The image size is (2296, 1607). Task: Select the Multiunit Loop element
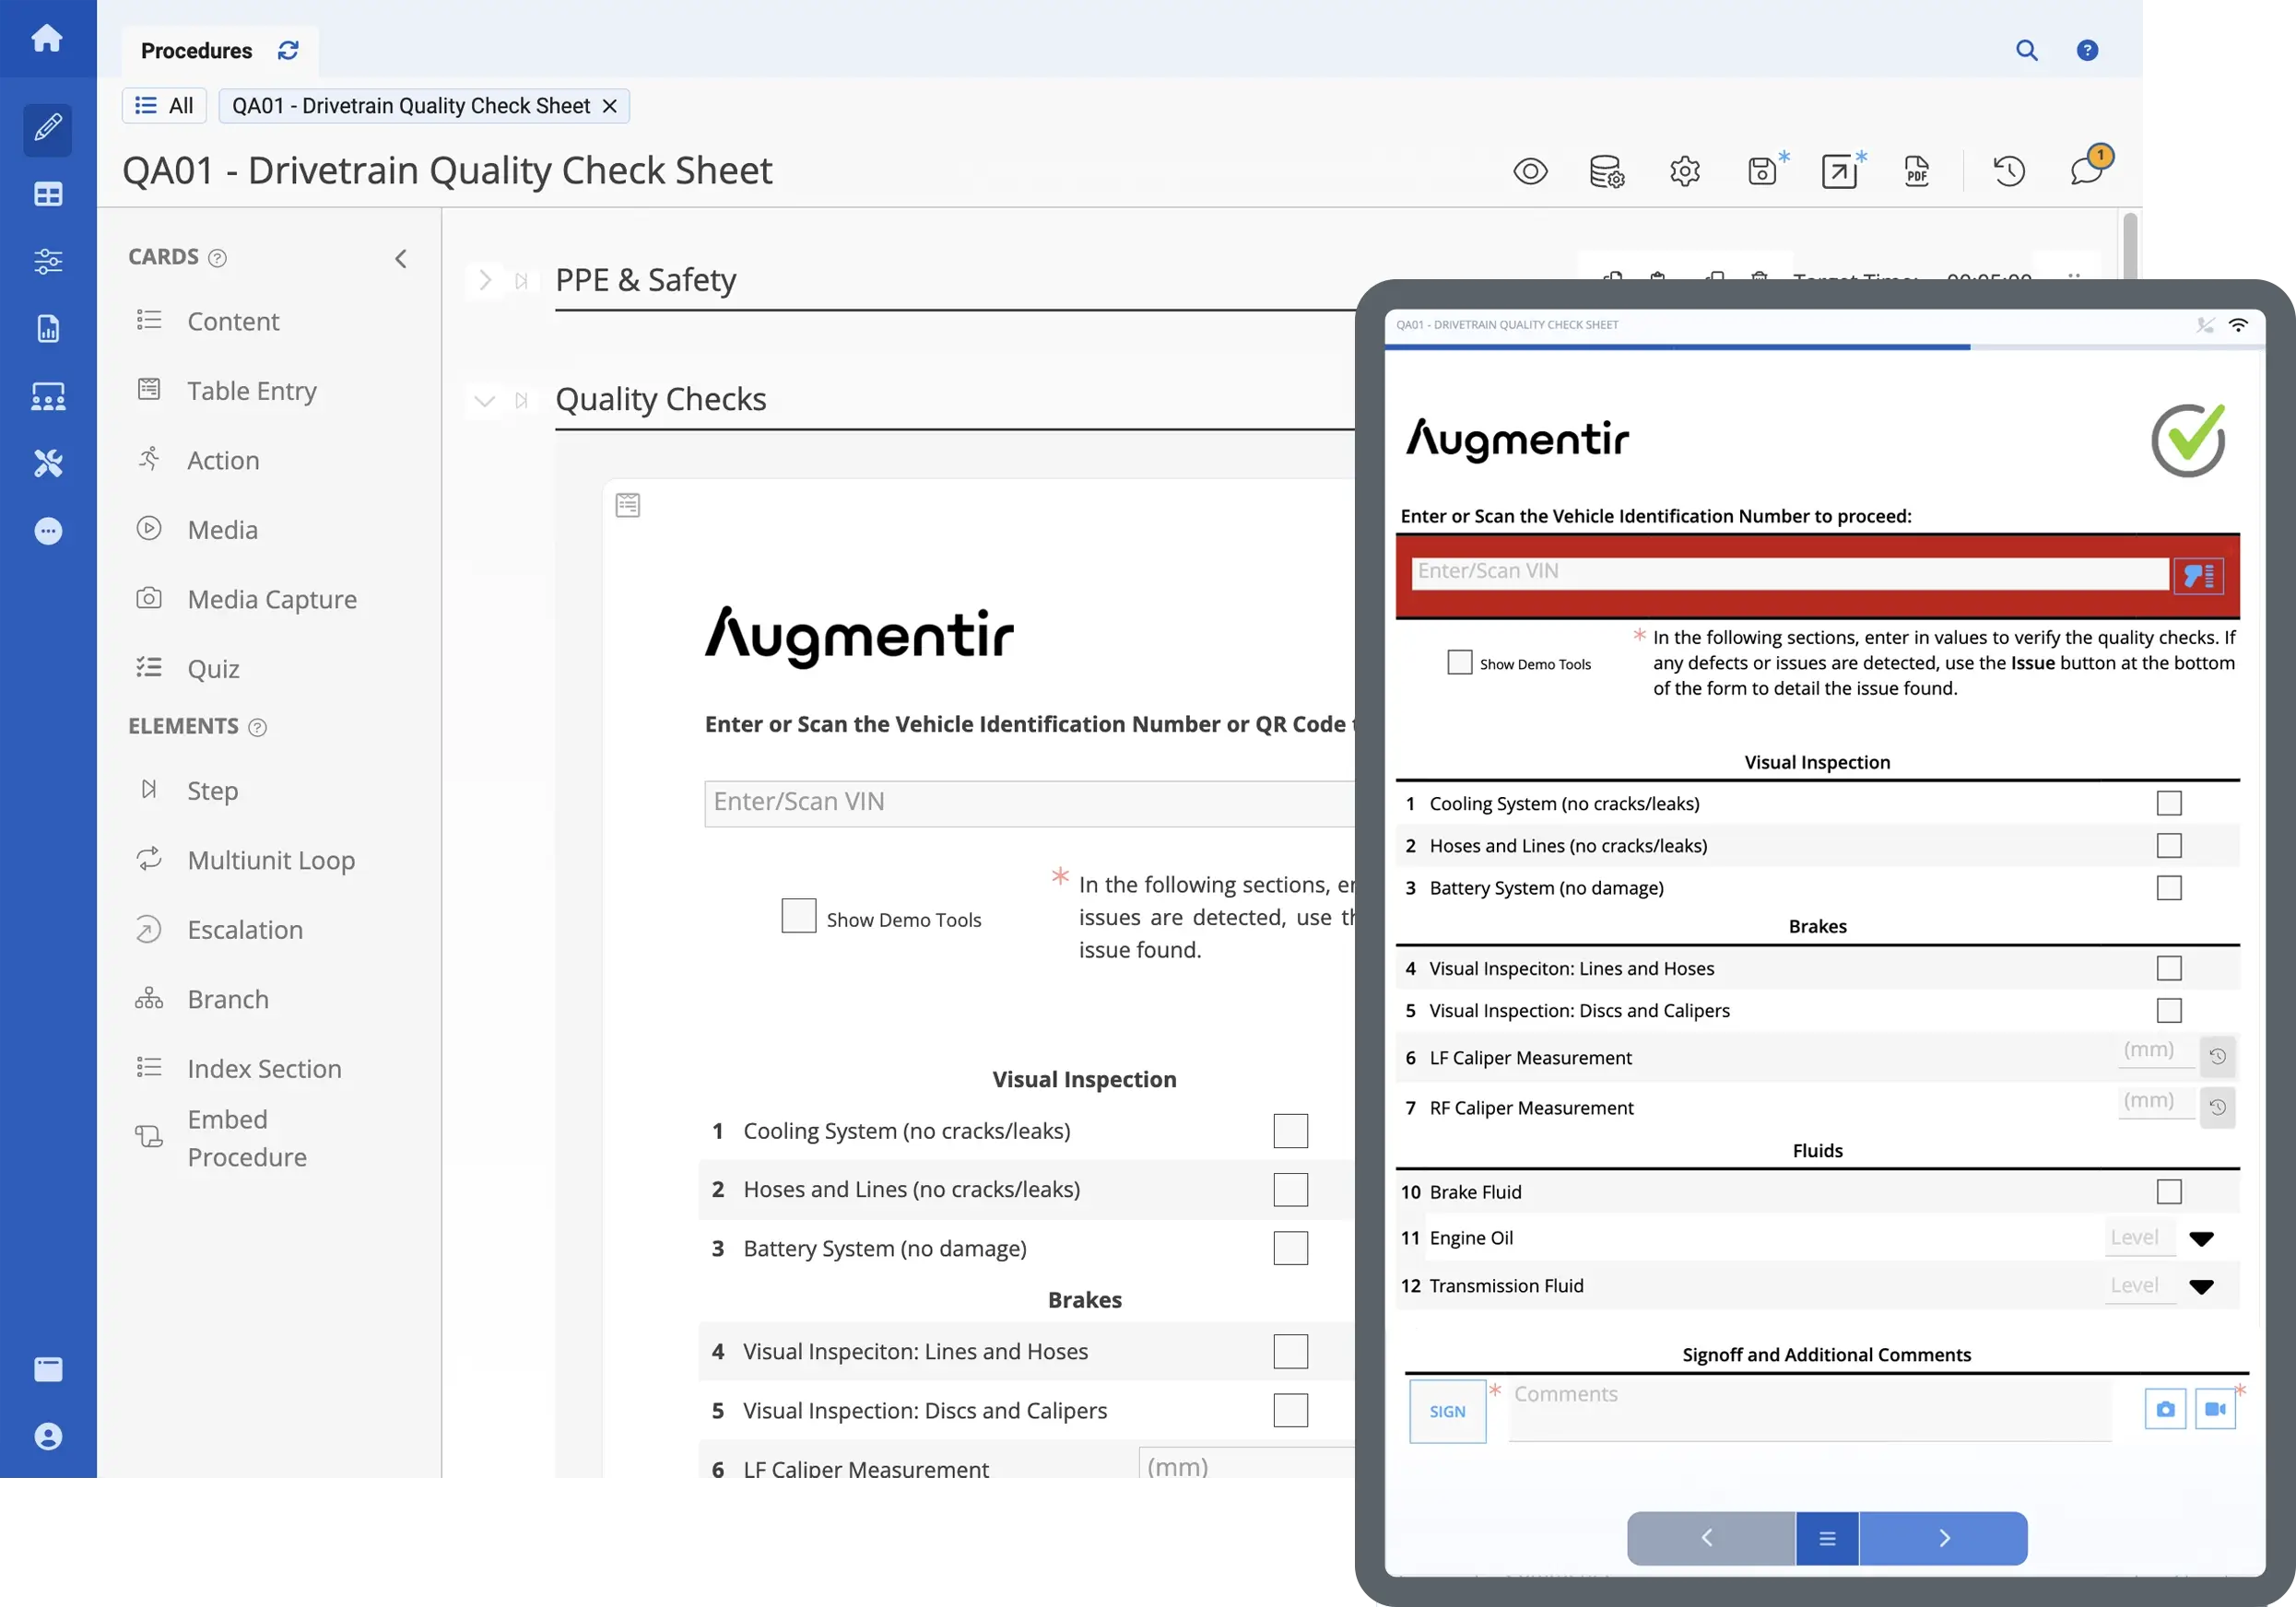(x=270, y=860)
